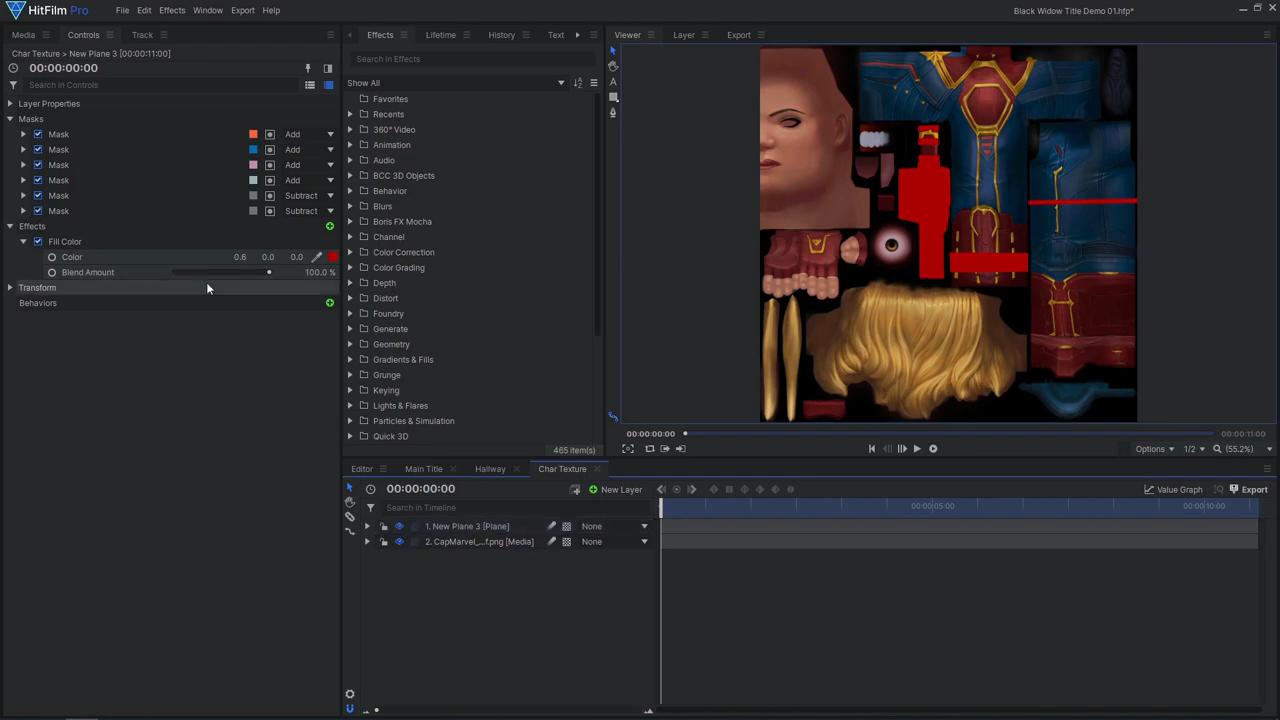Switch to the Lifetime tab
This screenshot has height=720, width=1280.
point(440,35)
